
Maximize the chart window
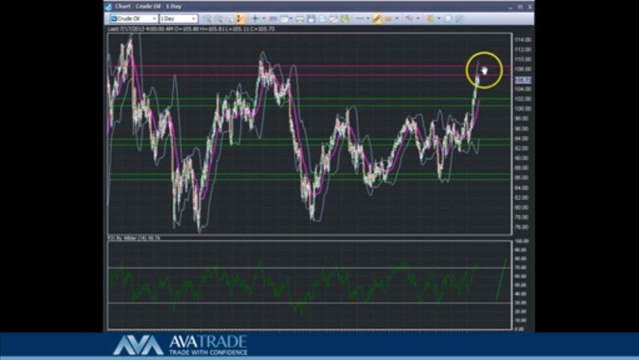(520, 7)
